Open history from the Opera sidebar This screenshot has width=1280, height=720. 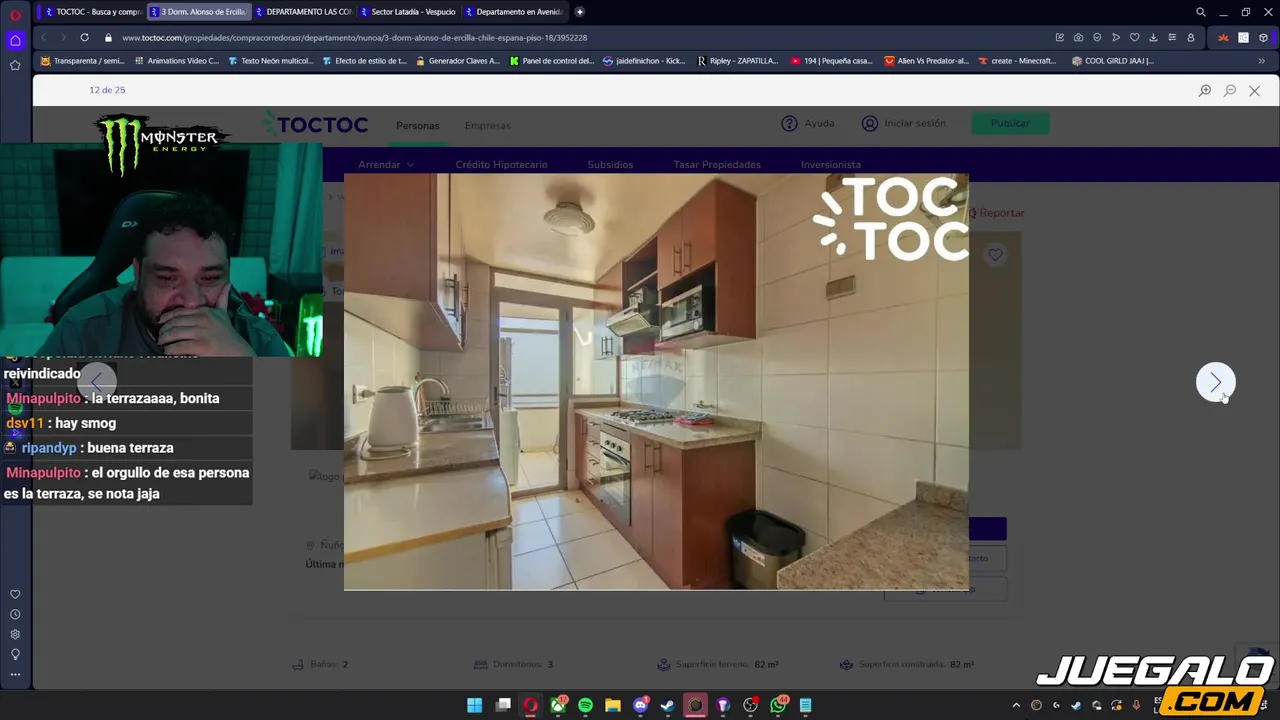[15, 614]
